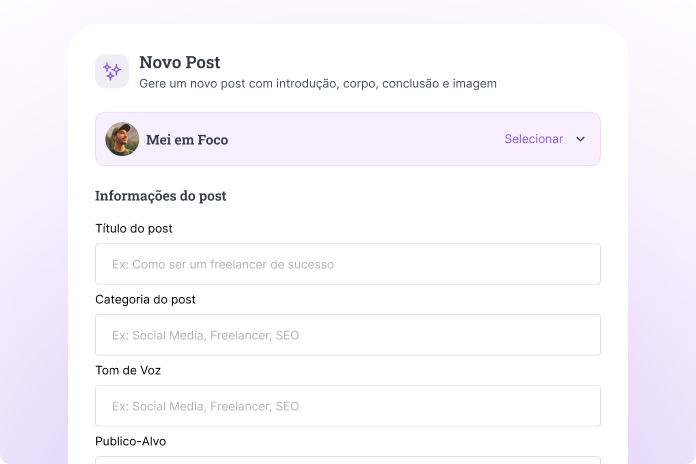Click the placeholder text under Categoria do post
This screenshot has height=464, width=696.
coord(205,336)
